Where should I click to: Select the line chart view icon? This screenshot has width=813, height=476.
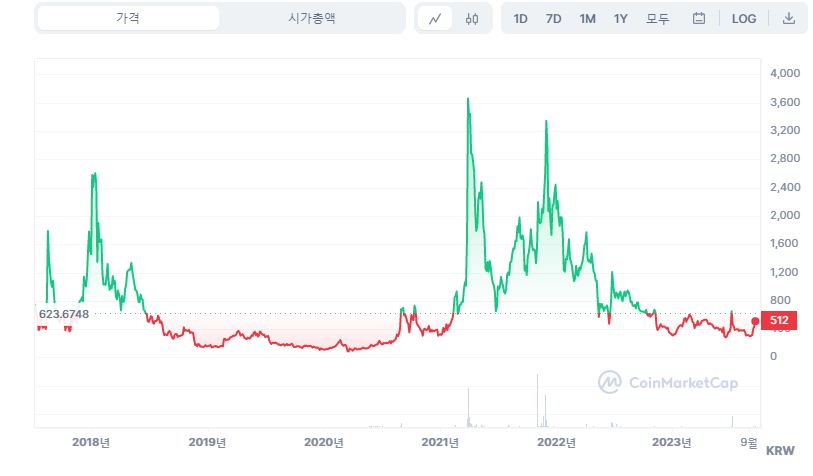pyautogui.click(x=435, y=19)
